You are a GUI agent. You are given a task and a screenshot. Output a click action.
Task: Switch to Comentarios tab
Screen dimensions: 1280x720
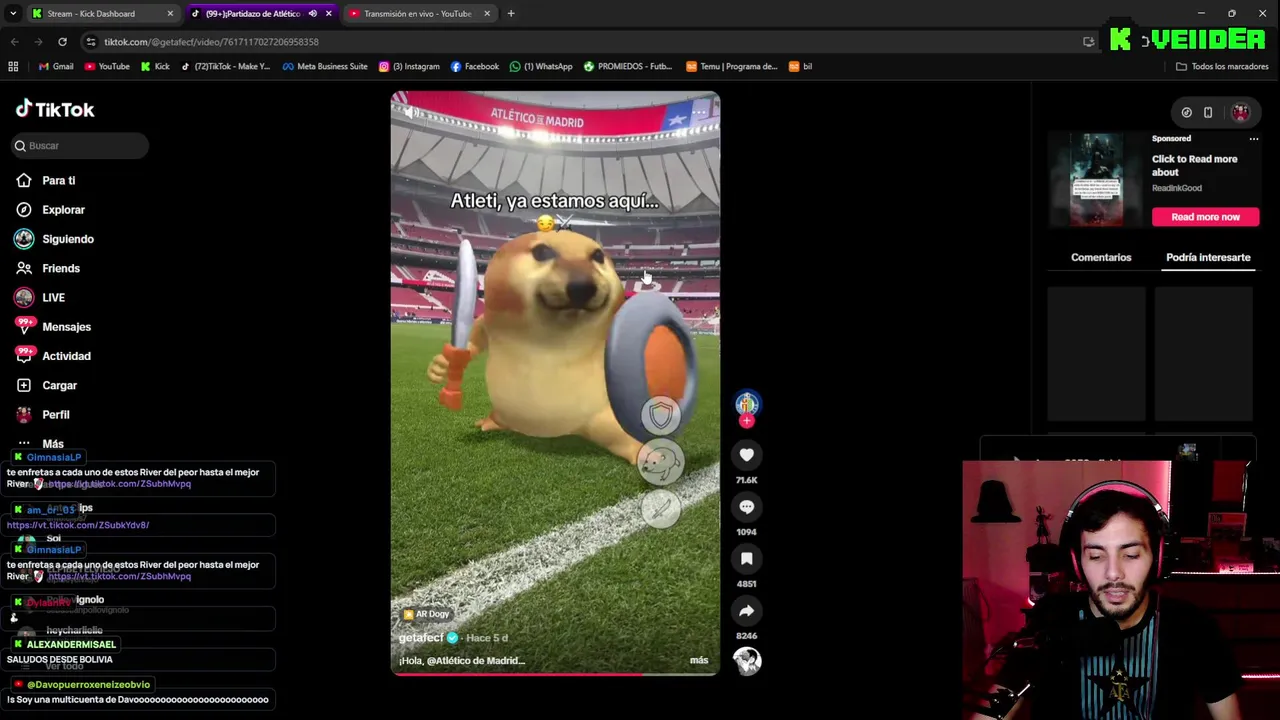click(1101, 257)
